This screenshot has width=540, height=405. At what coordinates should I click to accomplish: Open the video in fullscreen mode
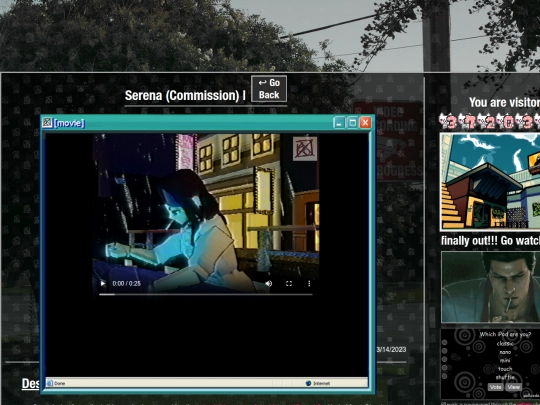coord(289,283)
